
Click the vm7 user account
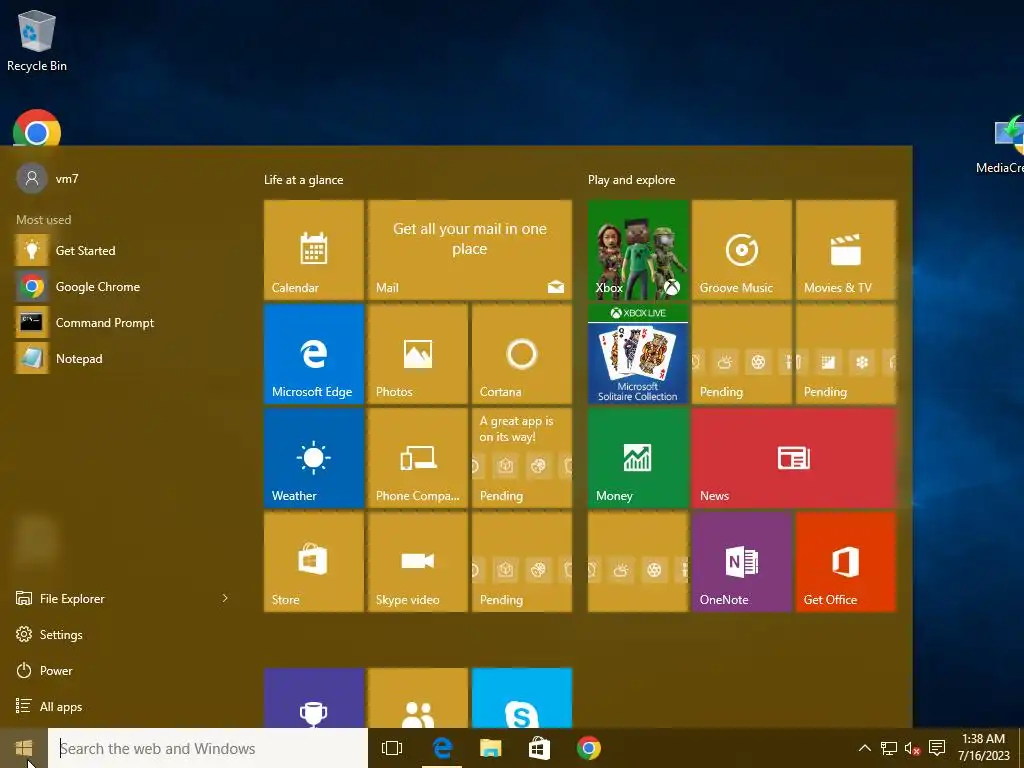click(48, 178)
